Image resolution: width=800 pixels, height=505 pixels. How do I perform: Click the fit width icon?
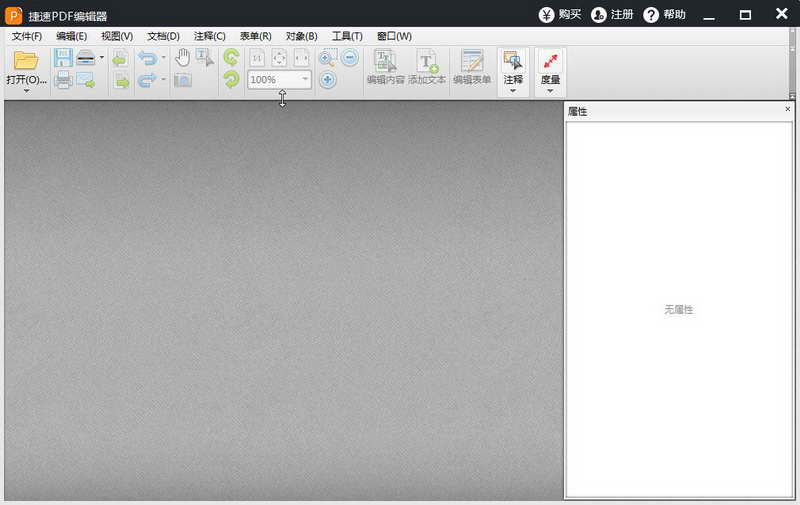coord(302,58)
